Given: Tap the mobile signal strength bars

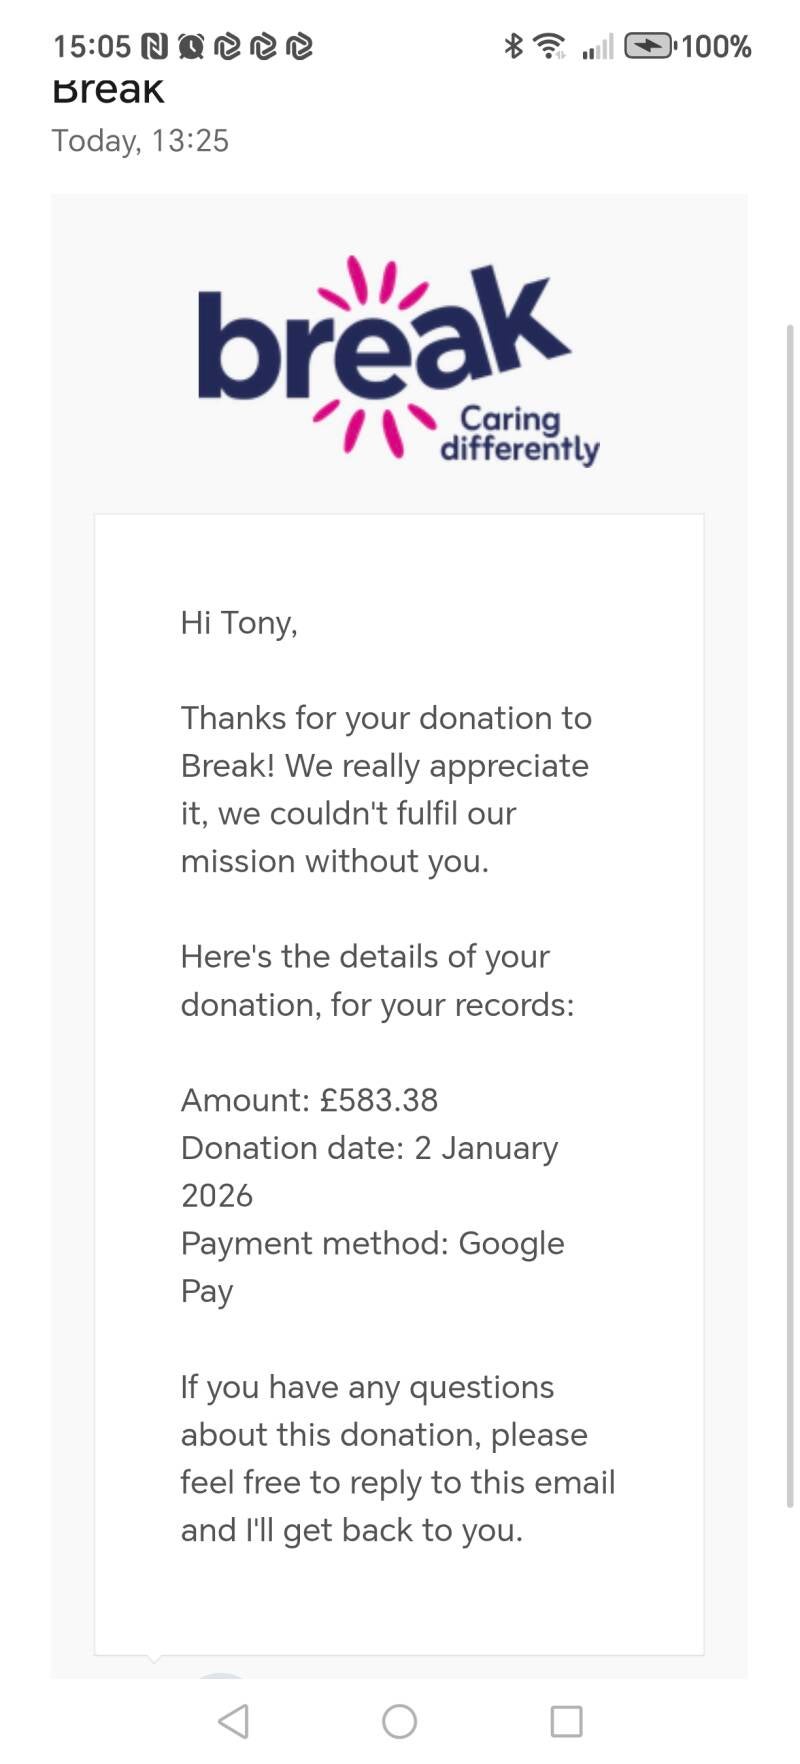Looking at the screenshot, I should (597, 46).
